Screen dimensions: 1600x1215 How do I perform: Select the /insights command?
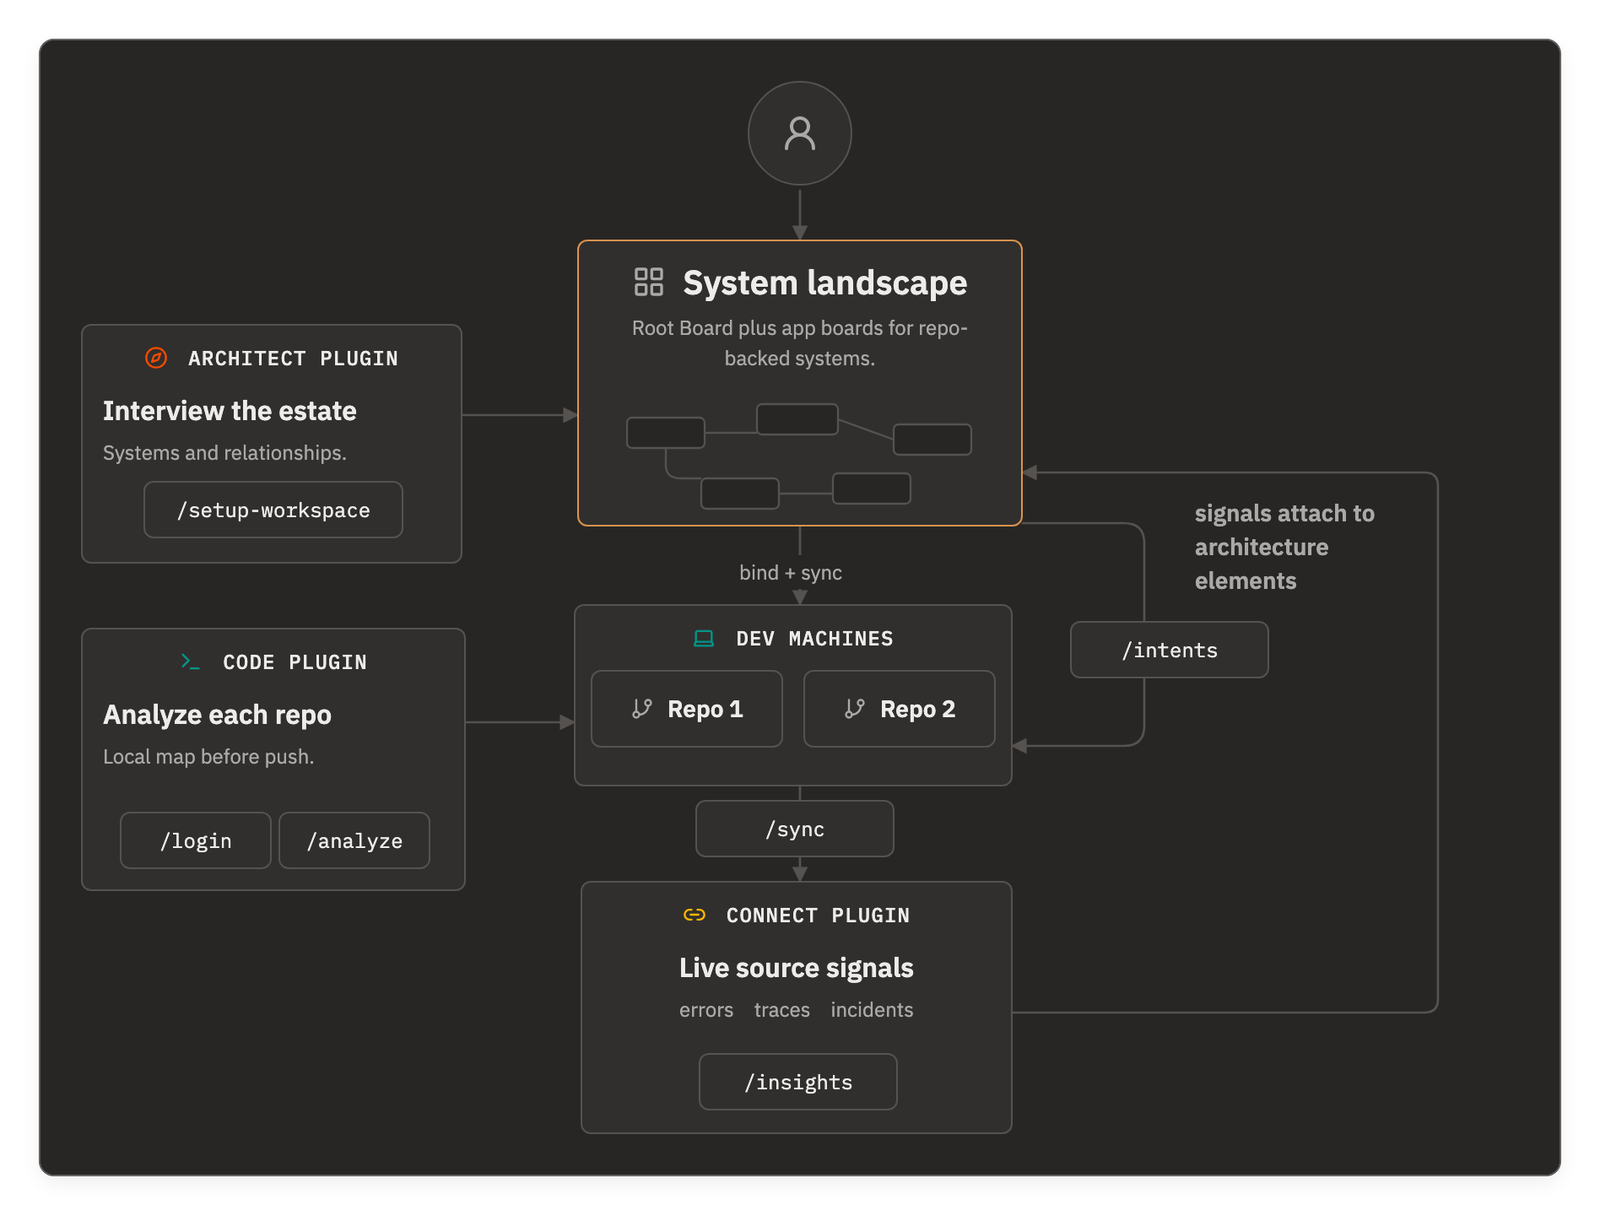pos(798,1082)
